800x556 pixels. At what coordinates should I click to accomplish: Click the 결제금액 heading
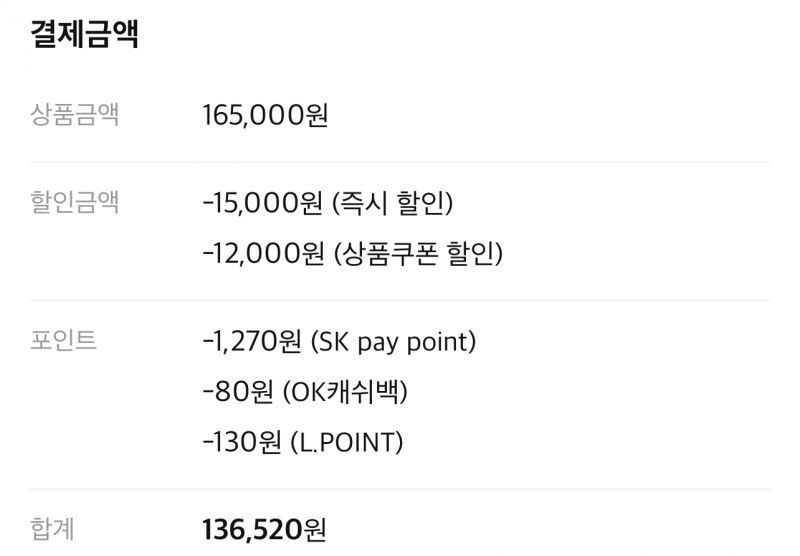(85, 34)
